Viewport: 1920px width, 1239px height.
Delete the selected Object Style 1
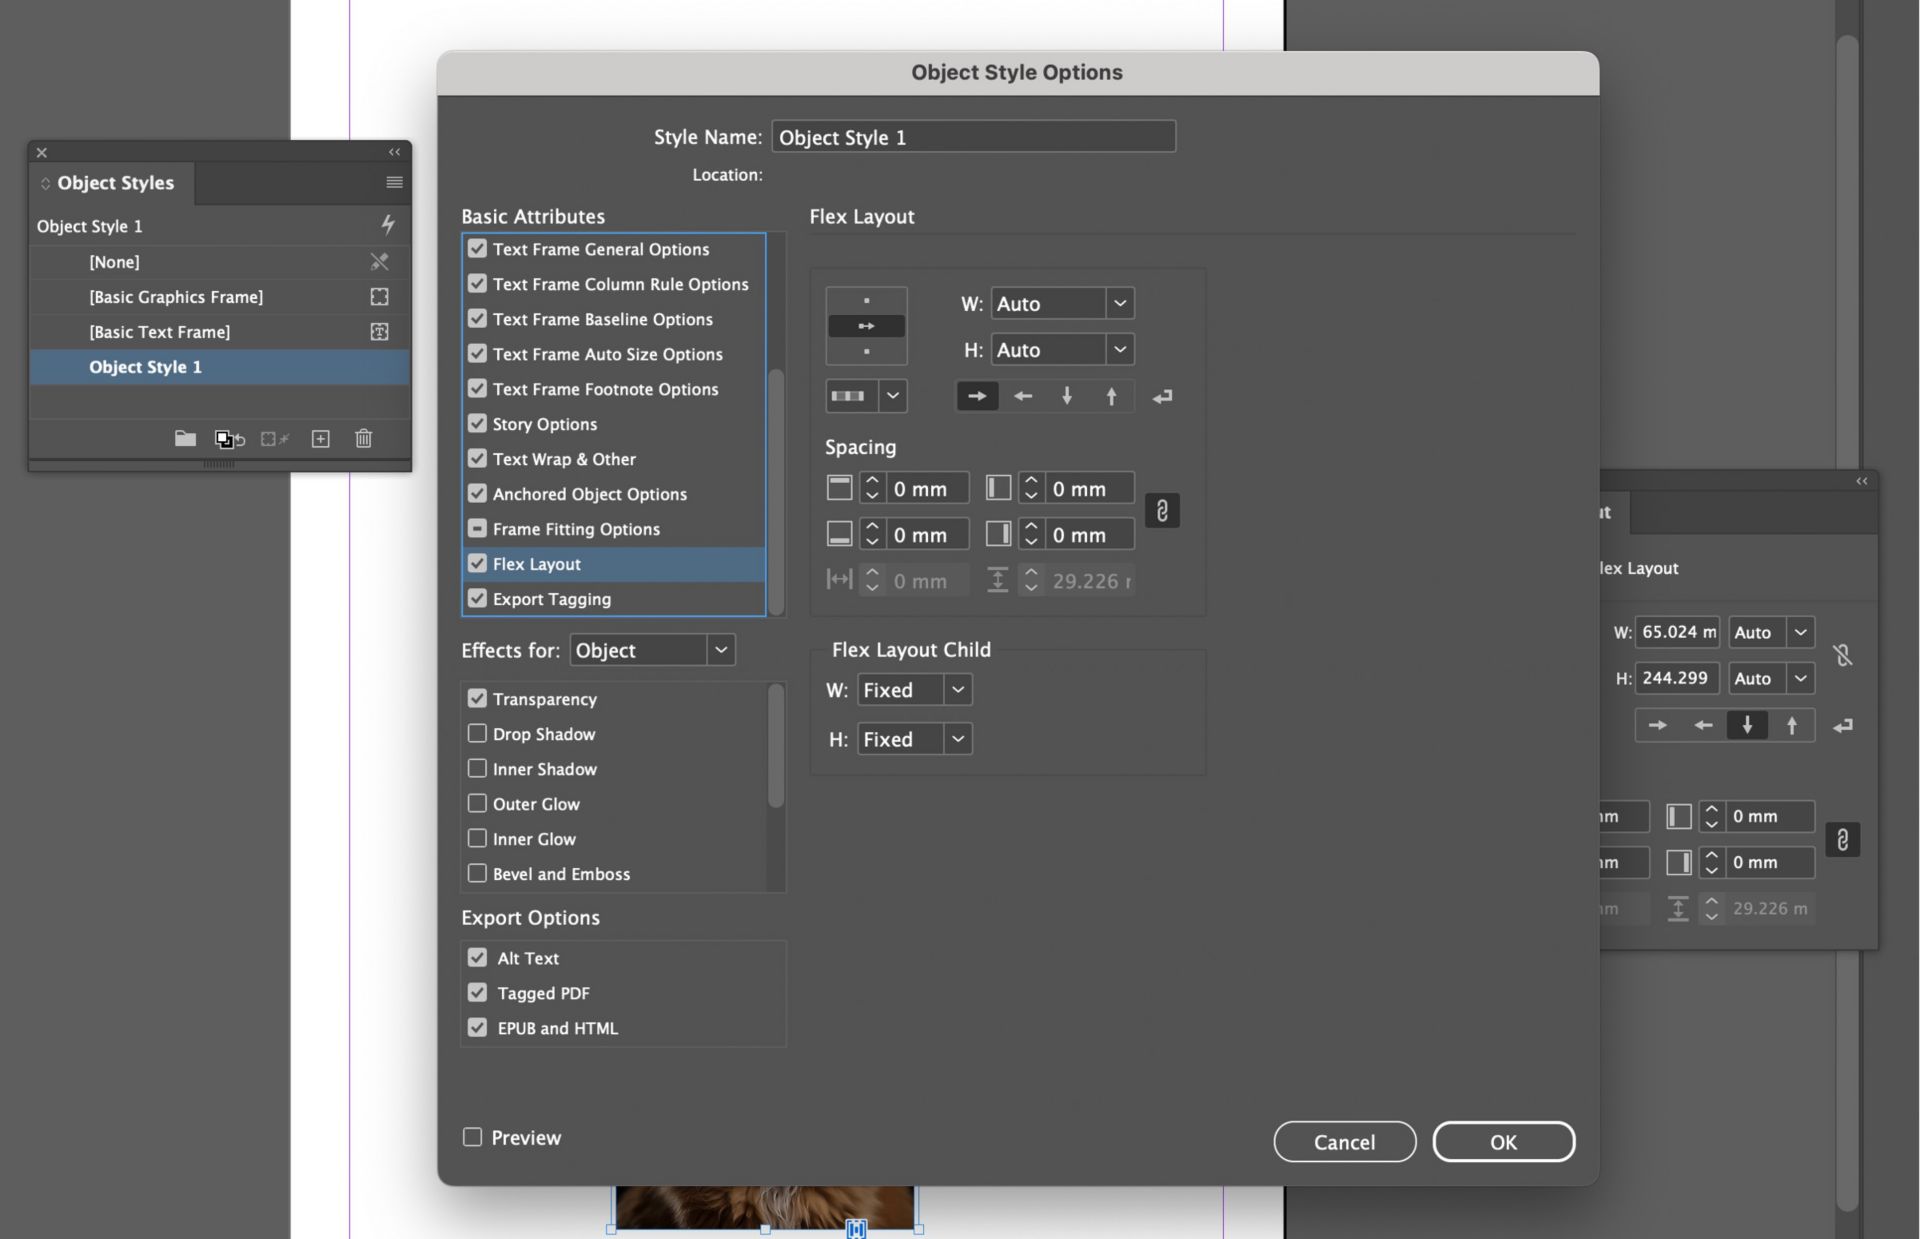click(363, 439)
